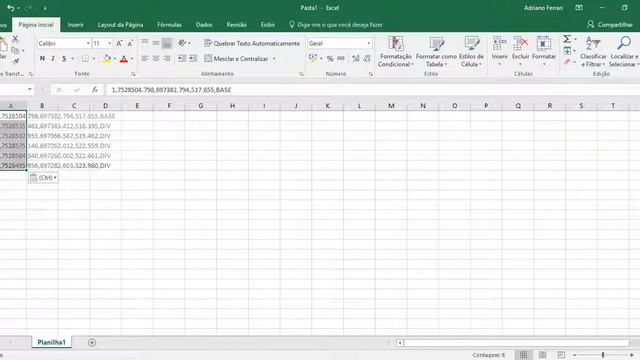Click the Undo arrow in quick access toolbar
Screen dimensions: 640x360
pos(11,8)
